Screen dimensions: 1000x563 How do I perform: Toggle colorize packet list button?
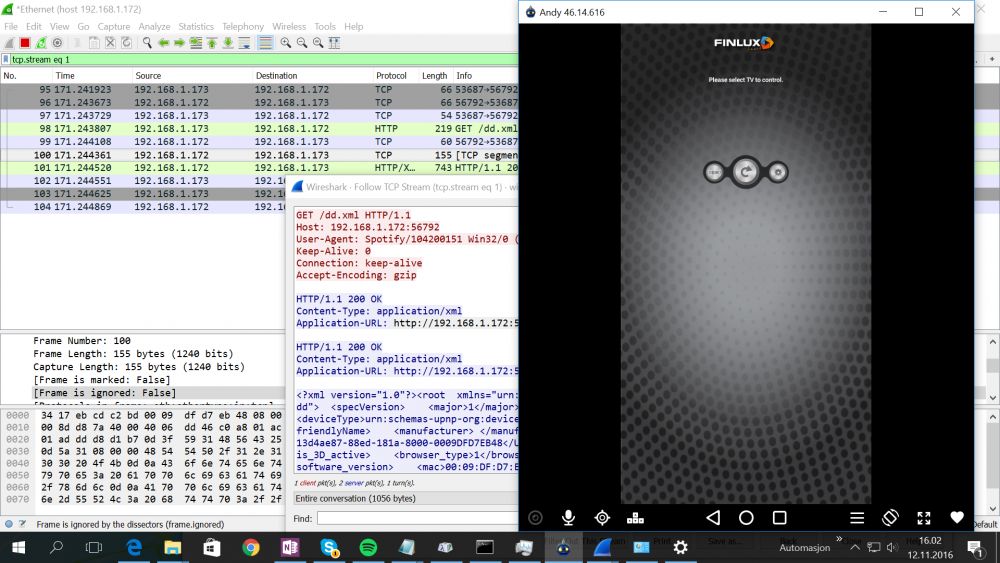click(x=265, y=43)
